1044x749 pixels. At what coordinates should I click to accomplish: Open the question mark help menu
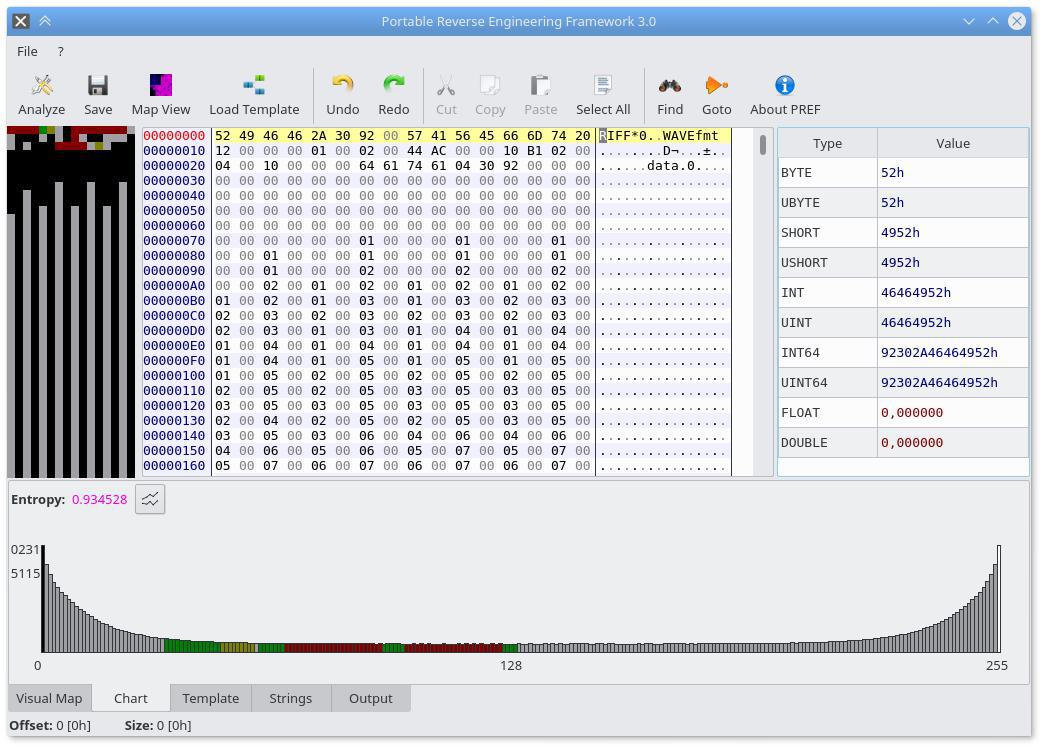(60, 51)
